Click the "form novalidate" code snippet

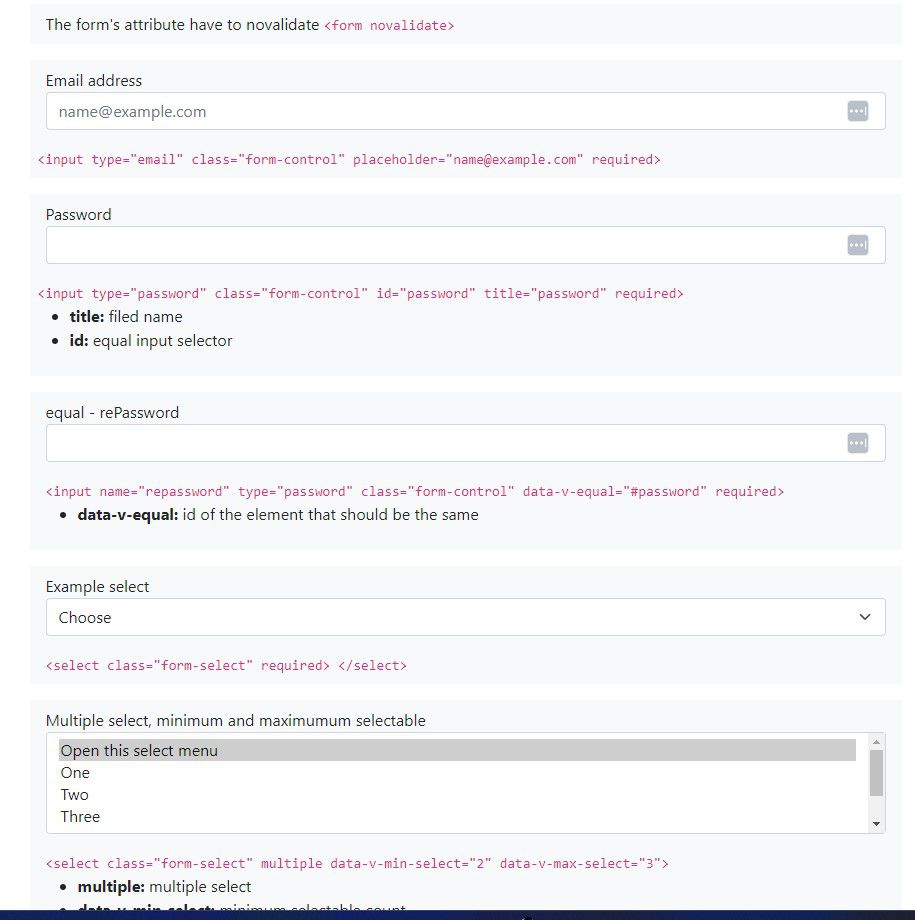coord(389,26)
